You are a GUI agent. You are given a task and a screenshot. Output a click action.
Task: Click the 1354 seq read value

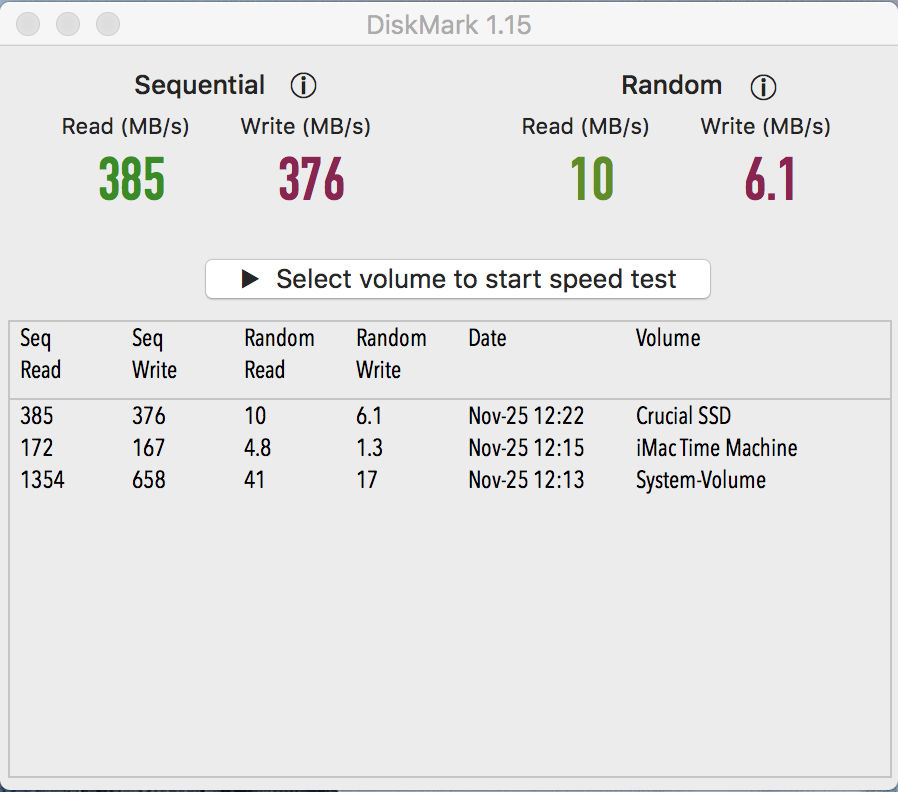tap(42, 480)
